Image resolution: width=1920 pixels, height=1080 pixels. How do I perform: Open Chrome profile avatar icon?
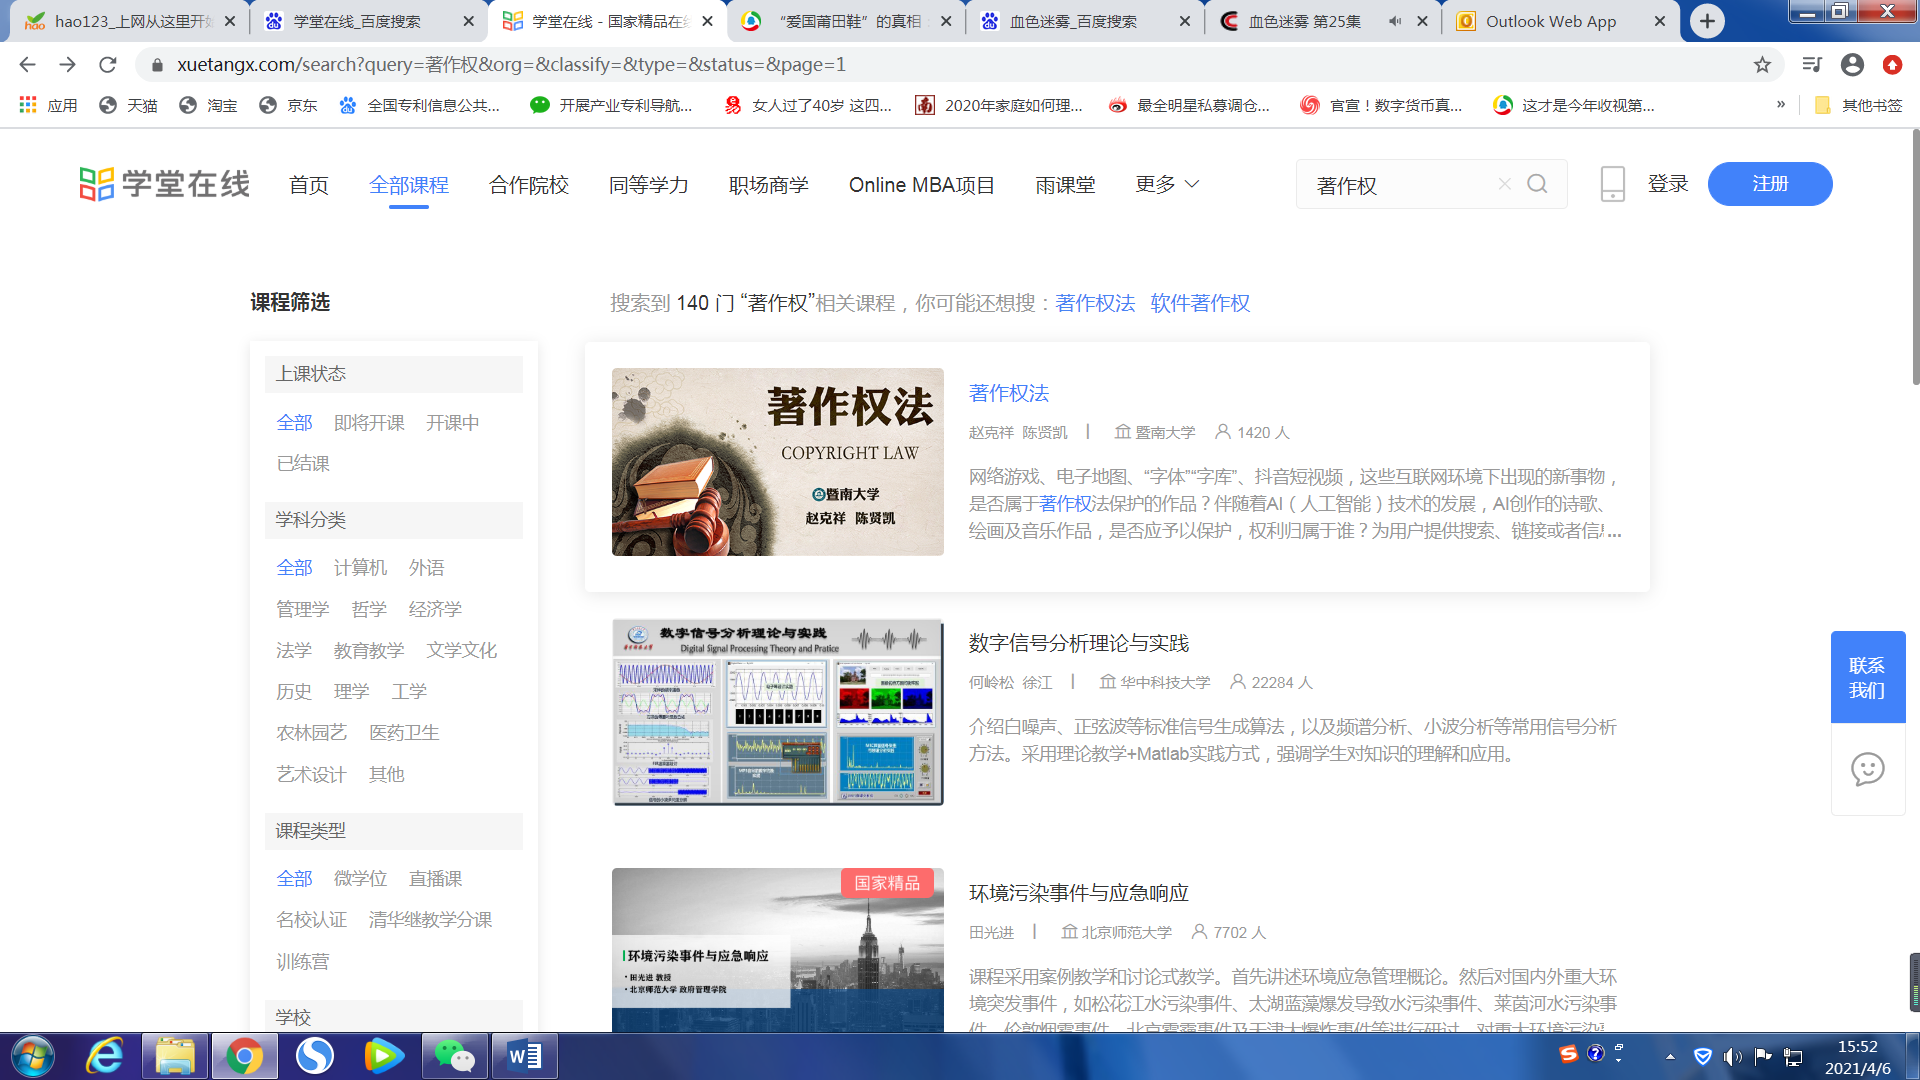pyautogui.click(x=1852, y=65)
